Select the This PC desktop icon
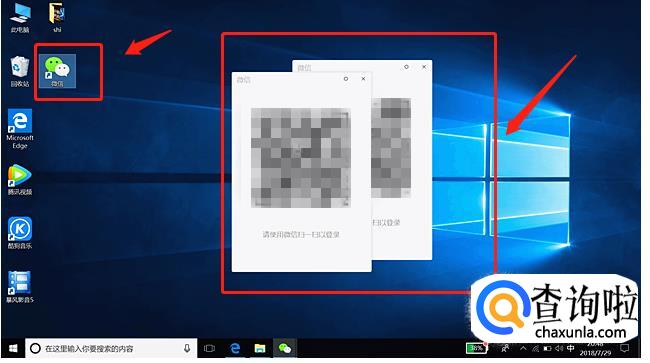The height and width of the screenshot is (363, 650). [x=20, y=17]
